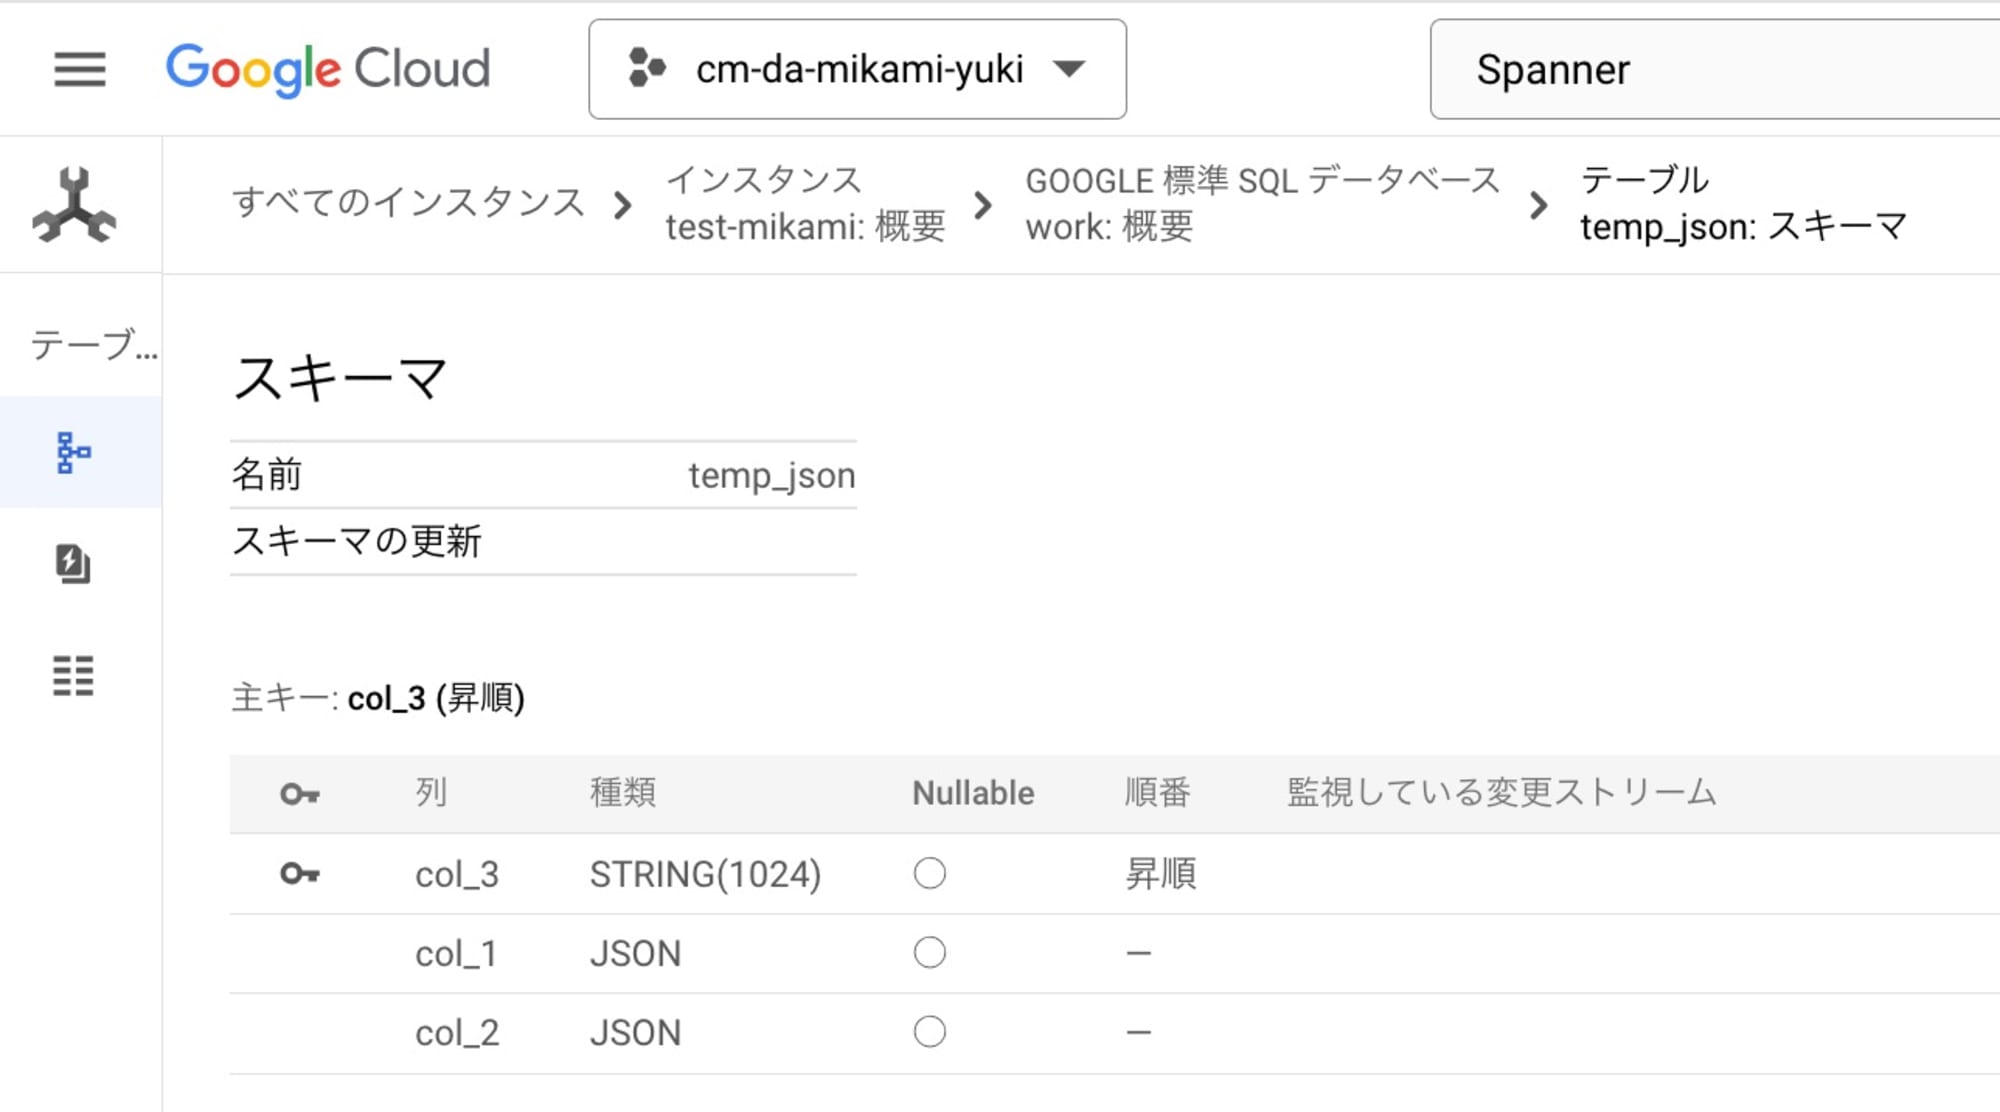Click temp_json name value
Image resolution: width=2000 pixels, height=1112 pixels.
771,475
